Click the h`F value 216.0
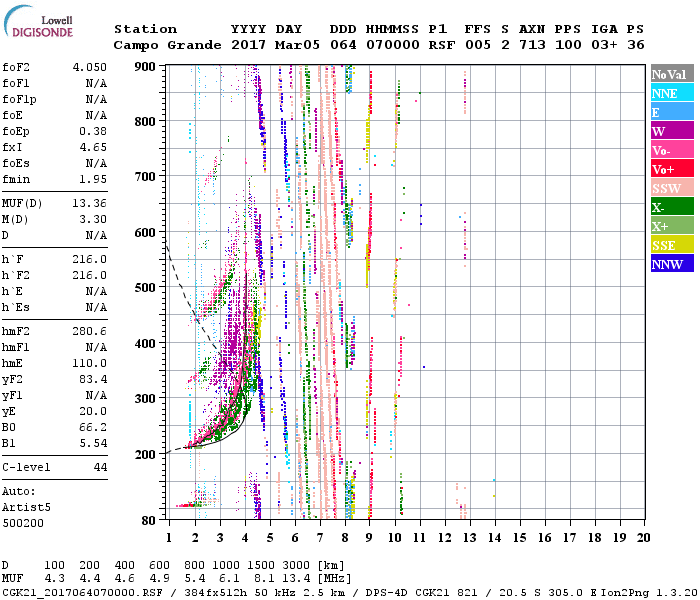The height and width of the screenshot is (600, 700). click(90, 259)
